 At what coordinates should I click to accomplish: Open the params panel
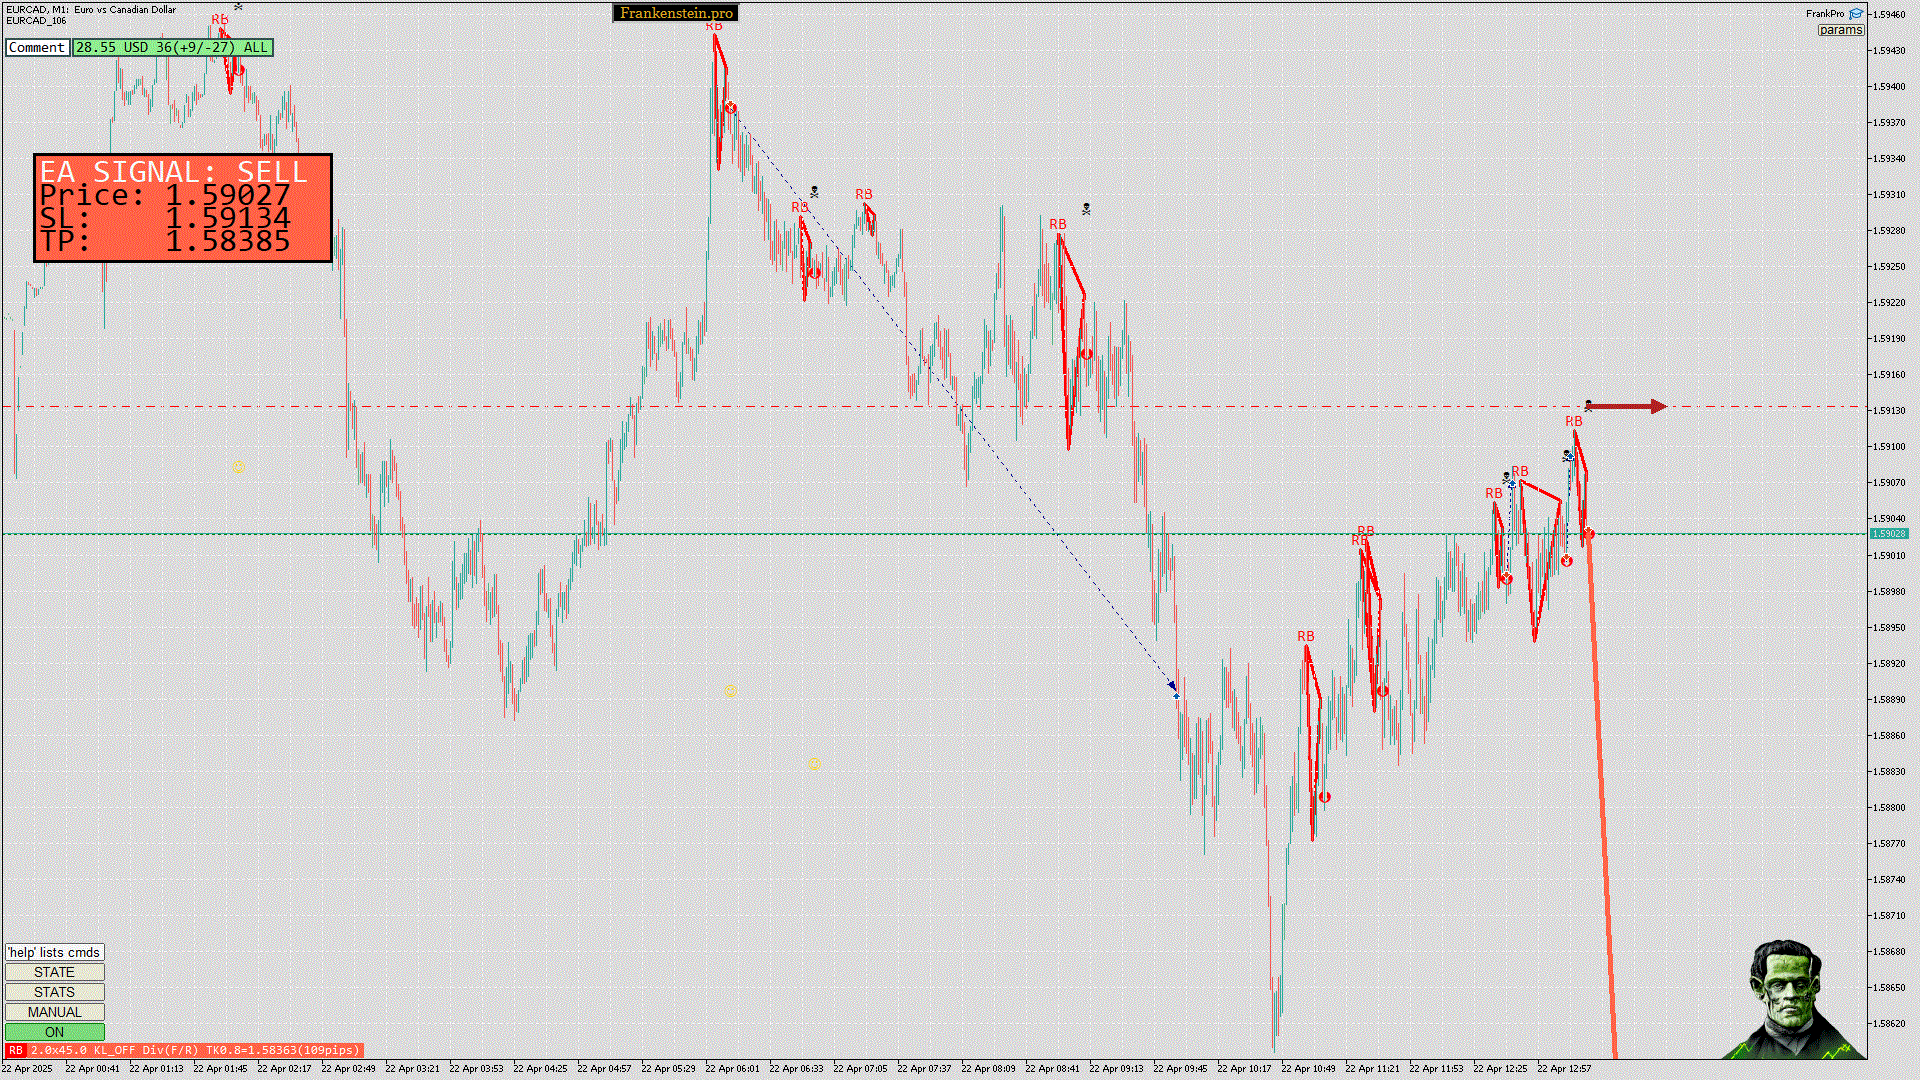click(1840, 30)
